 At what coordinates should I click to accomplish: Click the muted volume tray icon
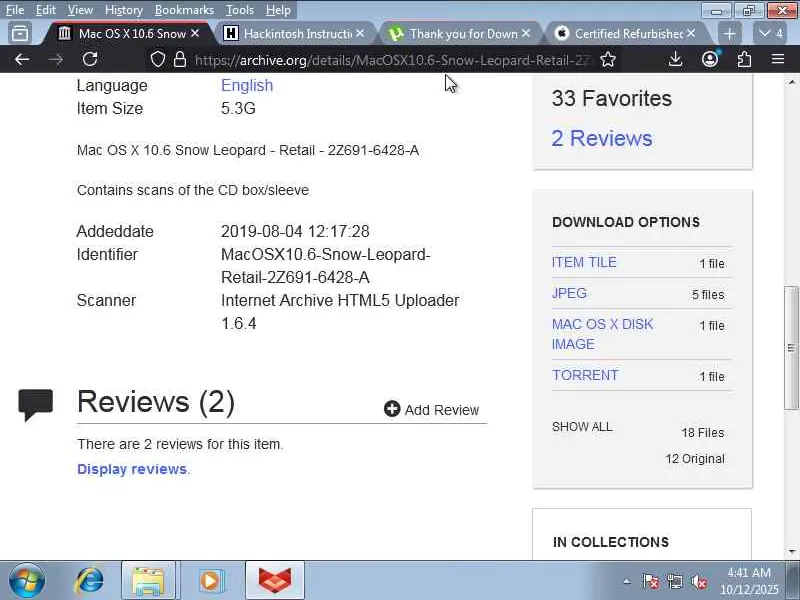click(698, 582)
